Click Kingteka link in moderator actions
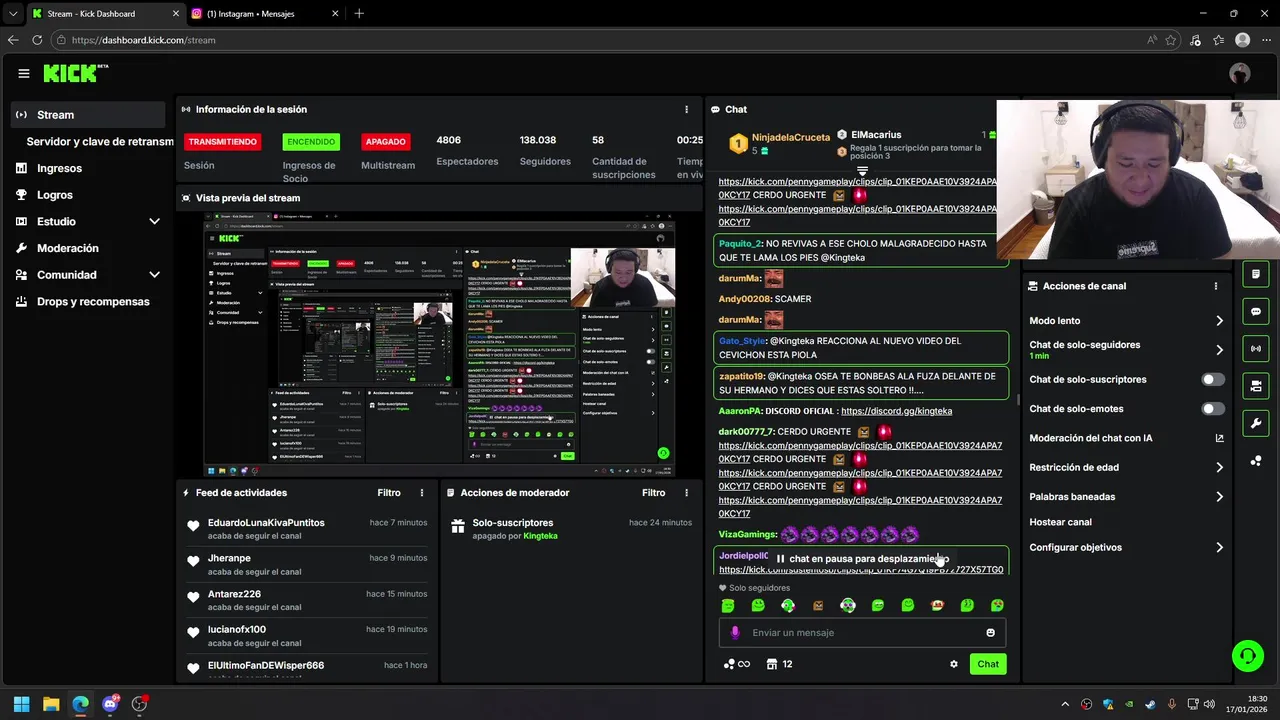The height and width of the screenshot is (720, 1280). [540, 536]
